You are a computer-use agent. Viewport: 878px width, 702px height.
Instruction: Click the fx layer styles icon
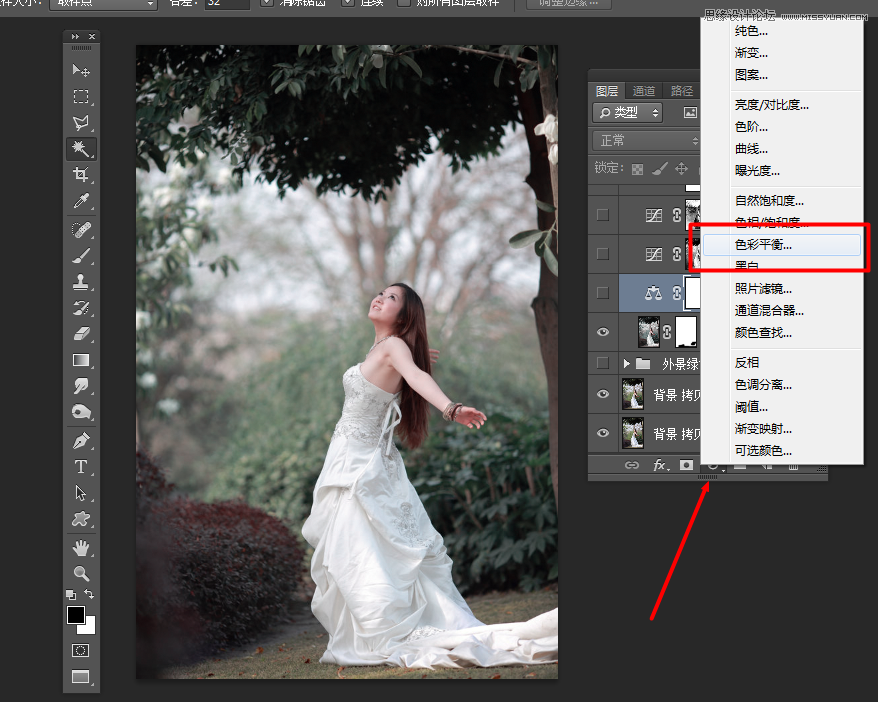tap(657, 465)
